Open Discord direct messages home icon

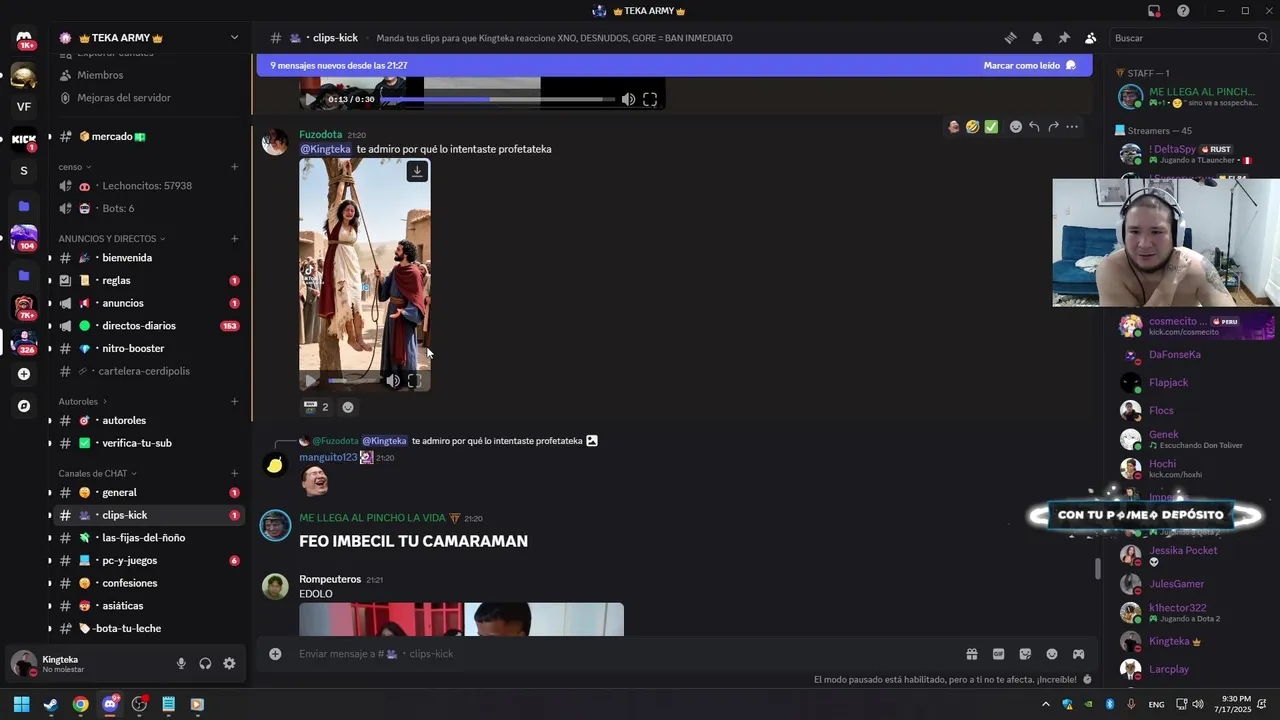[x=24, y=38]
